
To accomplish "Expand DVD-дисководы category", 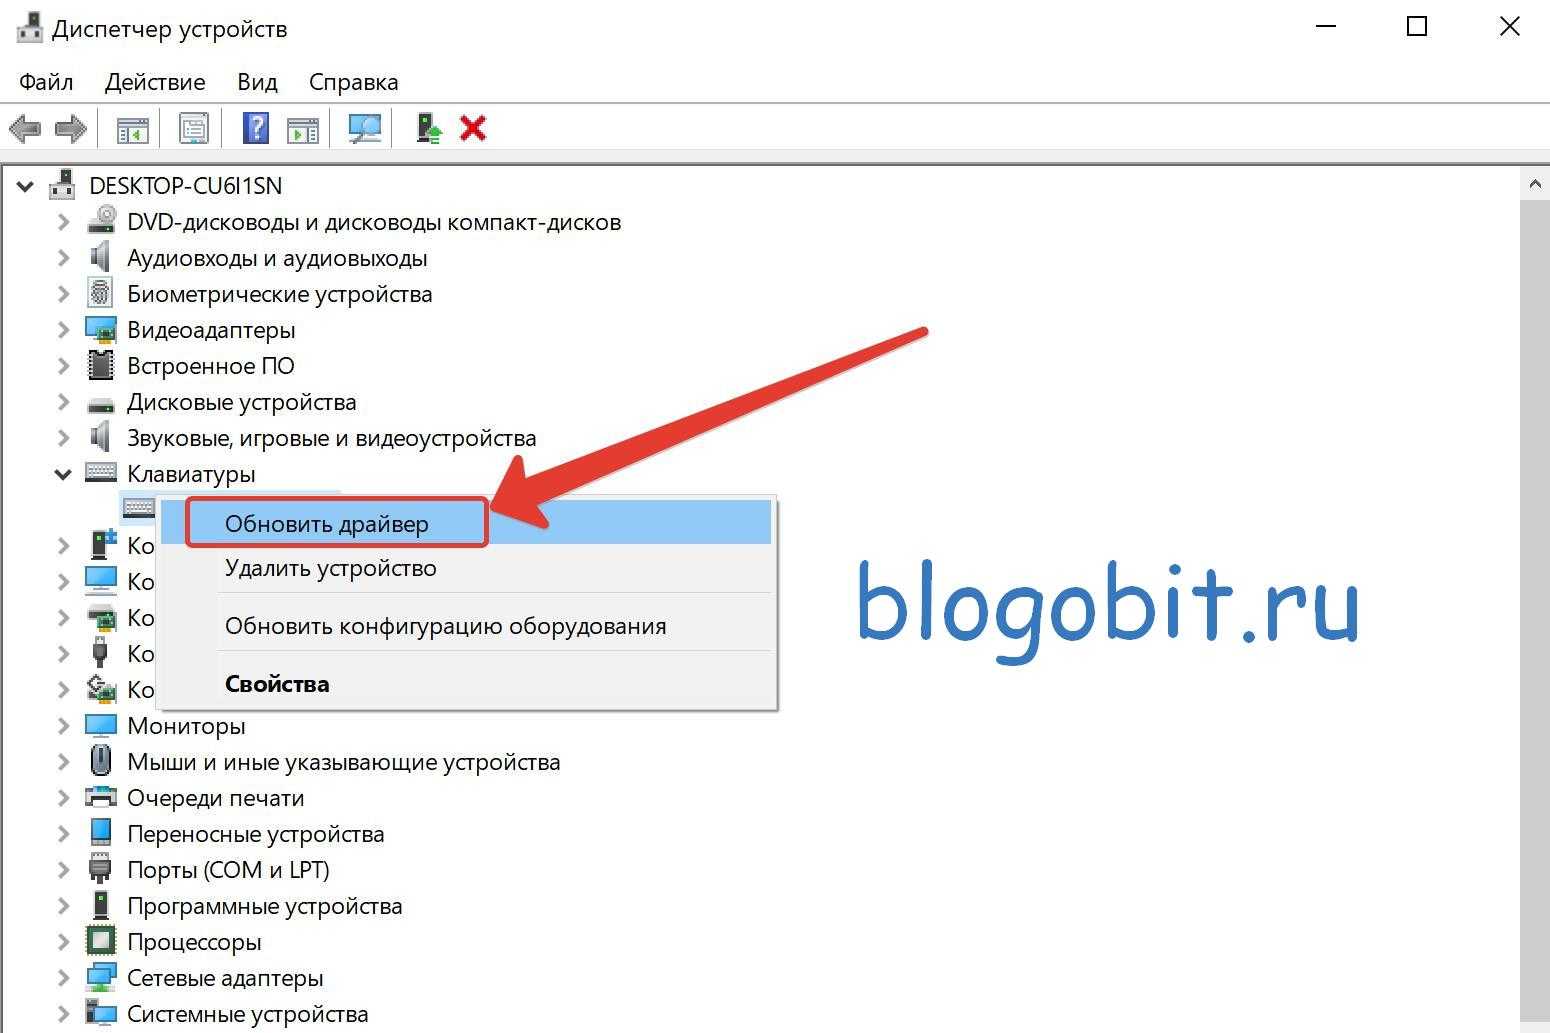I will (x=63, y=222).
